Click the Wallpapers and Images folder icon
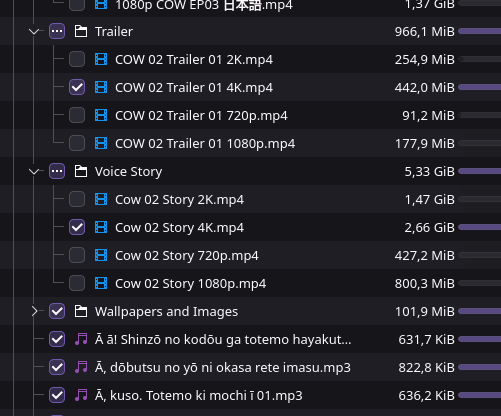 81,311
